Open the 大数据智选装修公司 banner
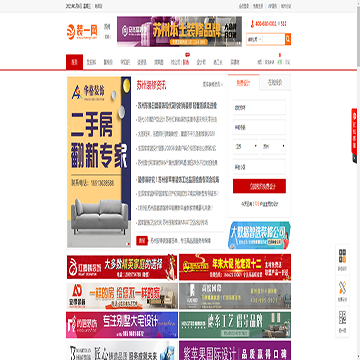This screenshot has height=360, width=360. pos(259,235)
